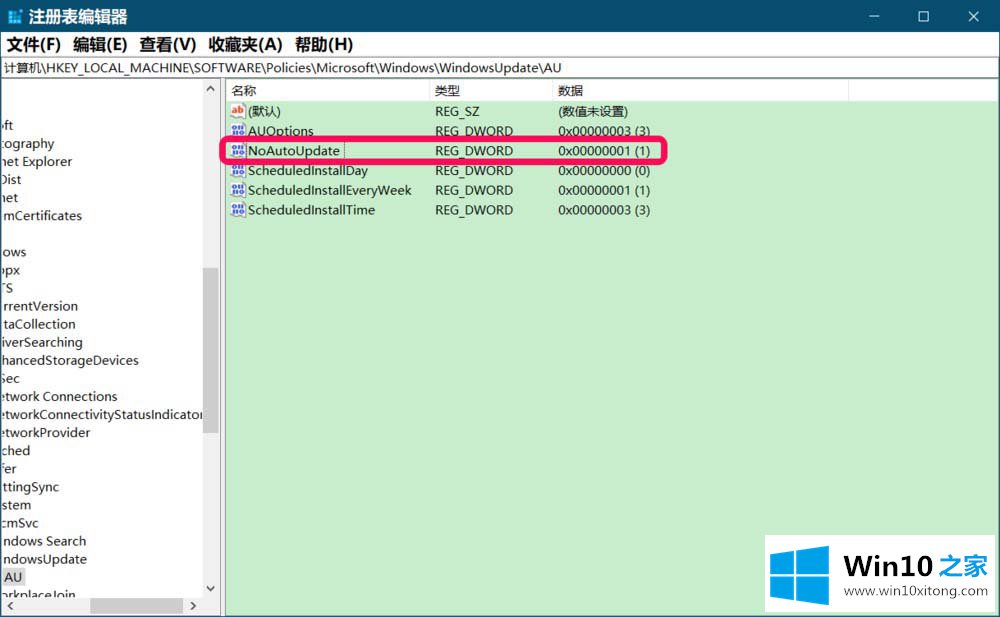Select the mCertificates tree key

pos(42,216)
